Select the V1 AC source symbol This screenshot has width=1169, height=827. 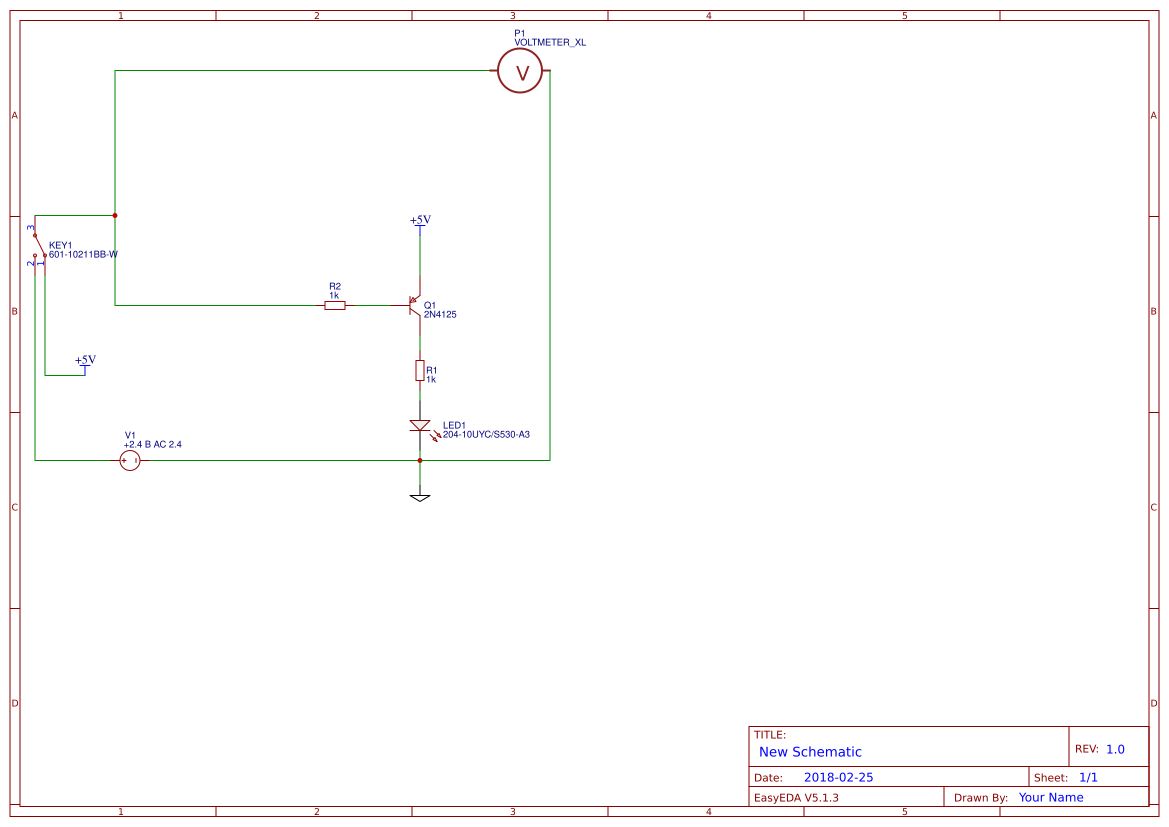click(x=130, y=460)
